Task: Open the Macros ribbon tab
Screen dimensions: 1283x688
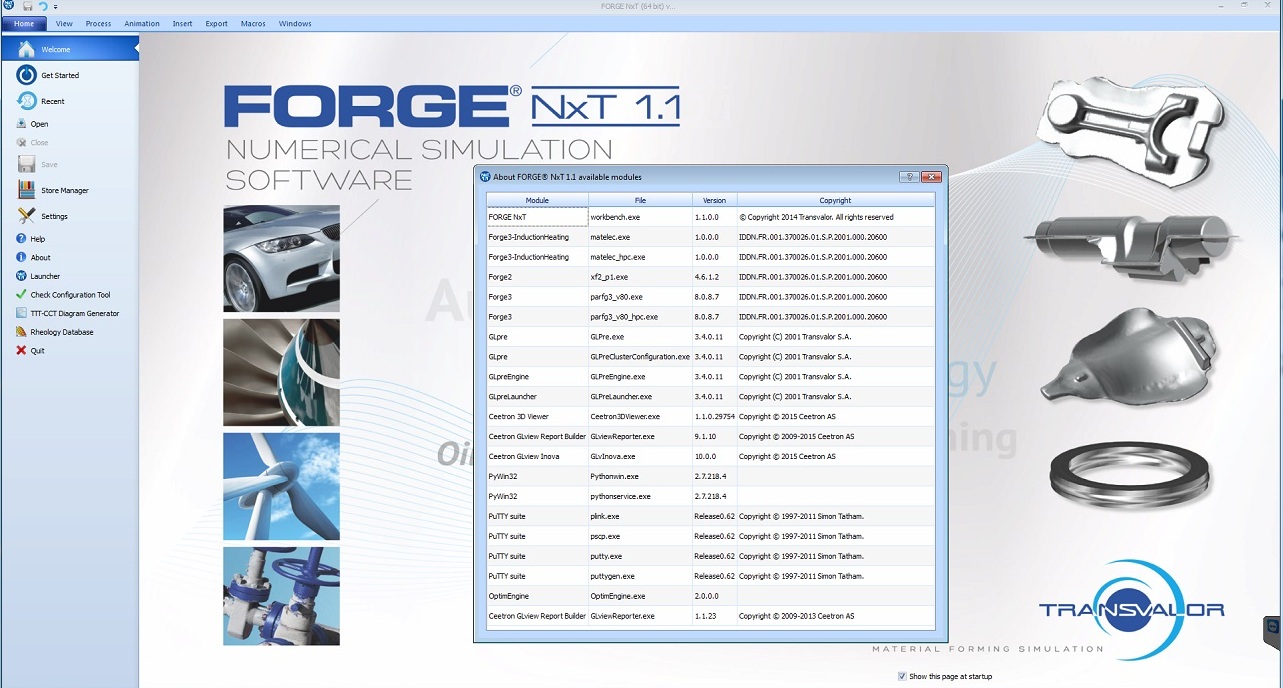Action: (x=253, y=23)
